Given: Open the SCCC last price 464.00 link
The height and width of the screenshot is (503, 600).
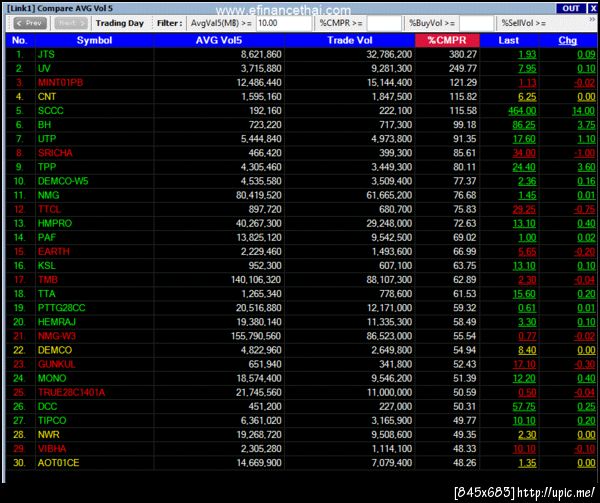Looking at the screenshot, I should [x=522, y=111].
